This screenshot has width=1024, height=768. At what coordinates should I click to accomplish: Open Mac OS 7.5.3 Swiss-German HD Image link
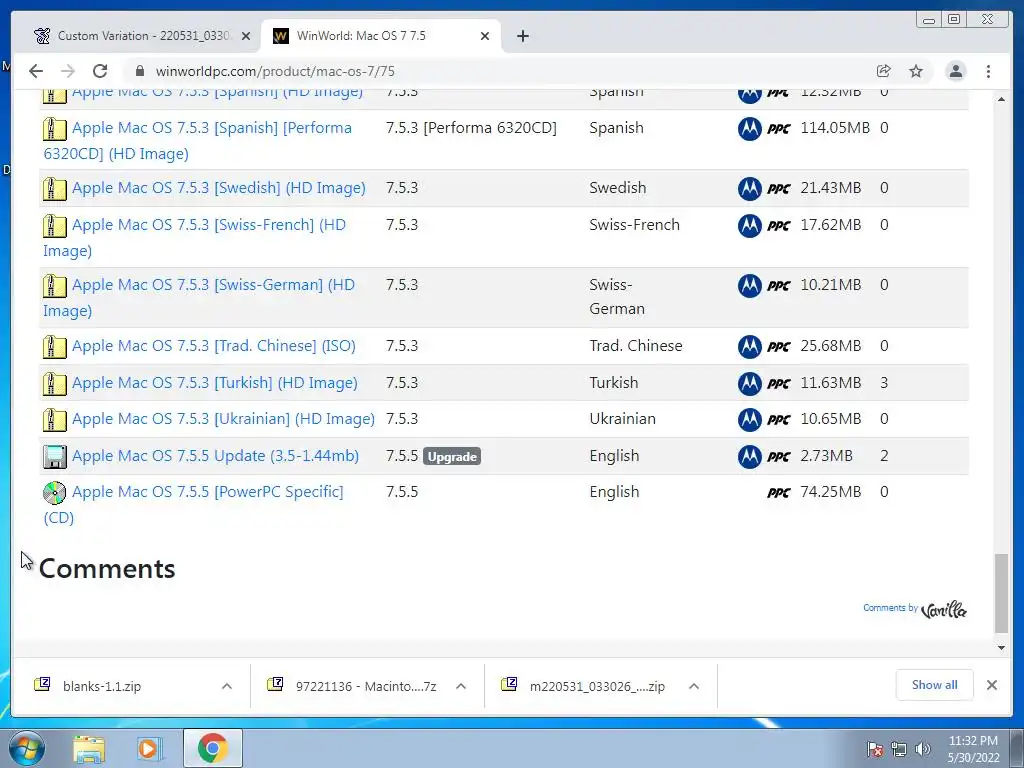199,298
